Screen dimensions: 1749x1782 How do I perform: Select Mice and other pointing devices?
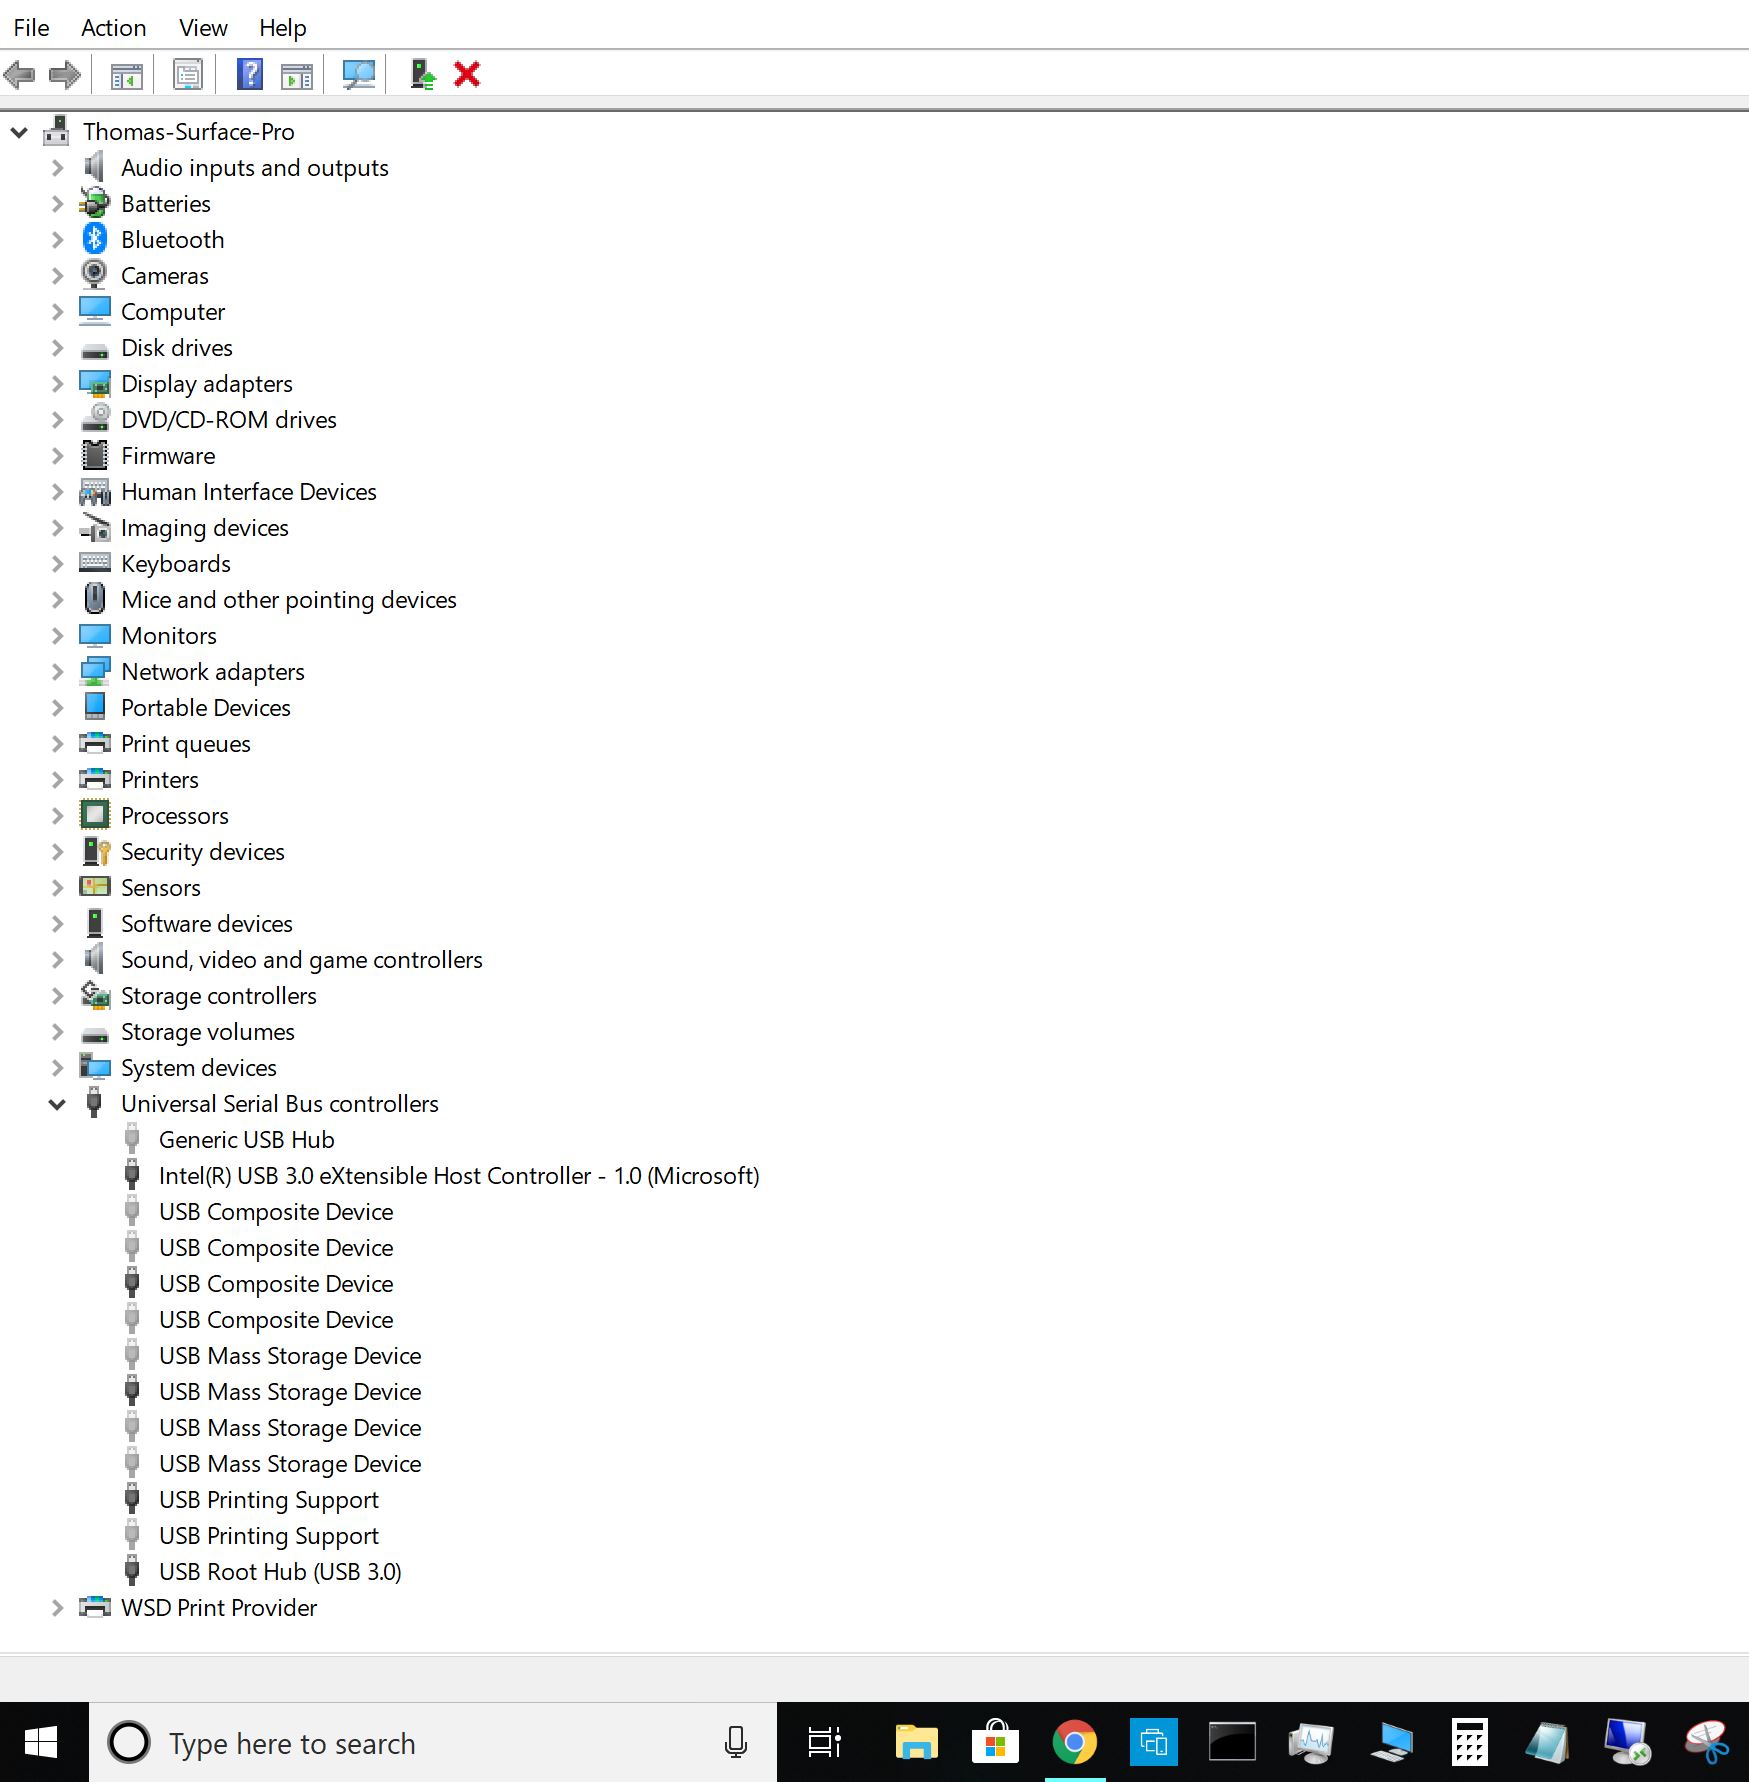point(289,600)
